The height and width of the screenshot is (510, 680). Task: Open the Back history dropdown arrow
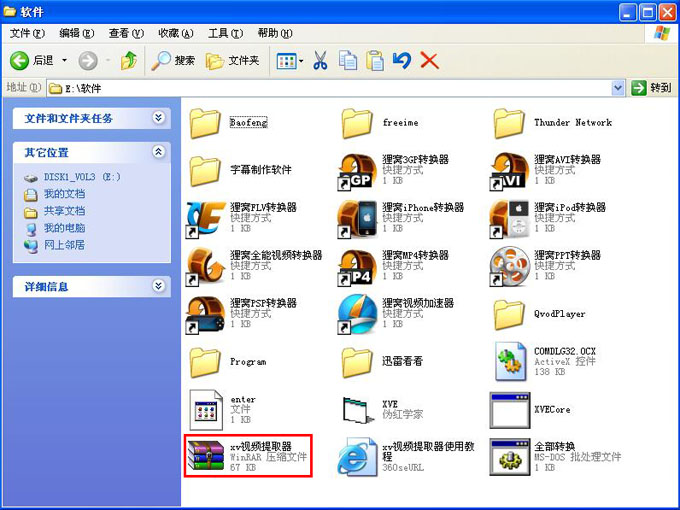65,60
